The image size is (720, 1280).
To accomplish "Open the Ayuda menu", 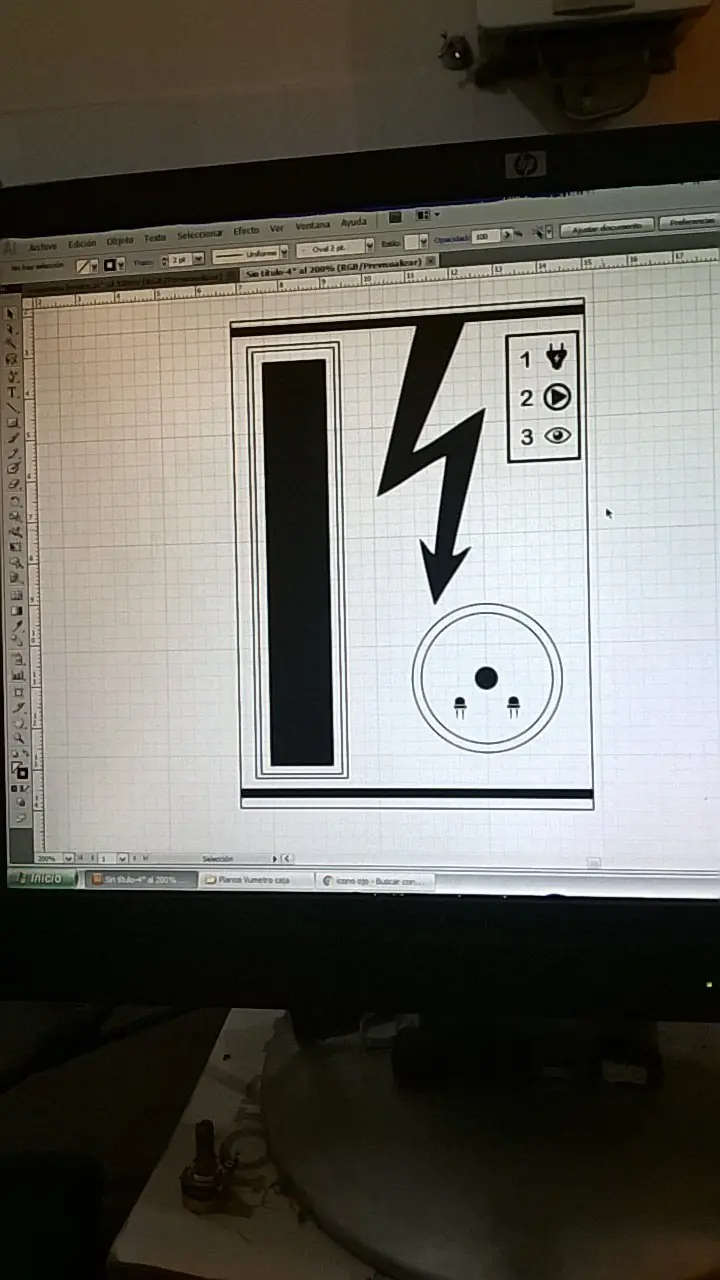I will (353, 223).
